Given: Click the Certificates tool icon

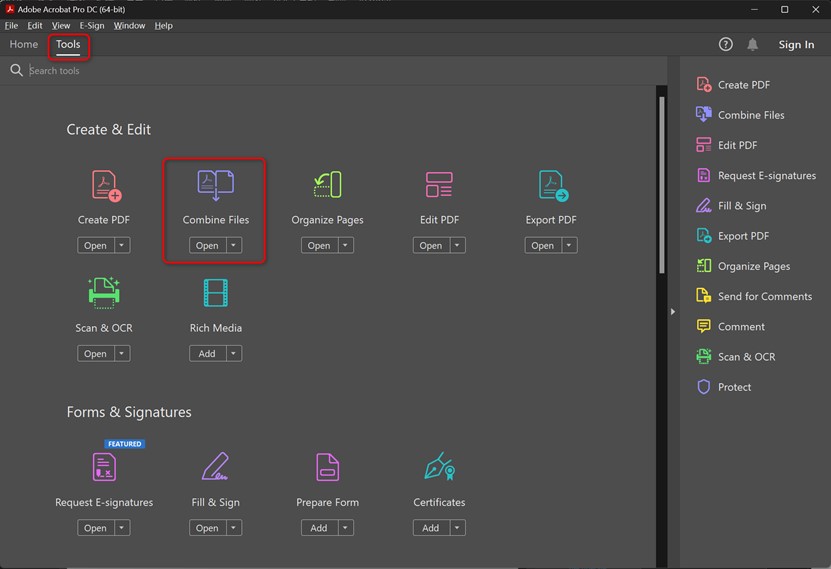Looking at the screenshot, I should click(x=440, y=466).
